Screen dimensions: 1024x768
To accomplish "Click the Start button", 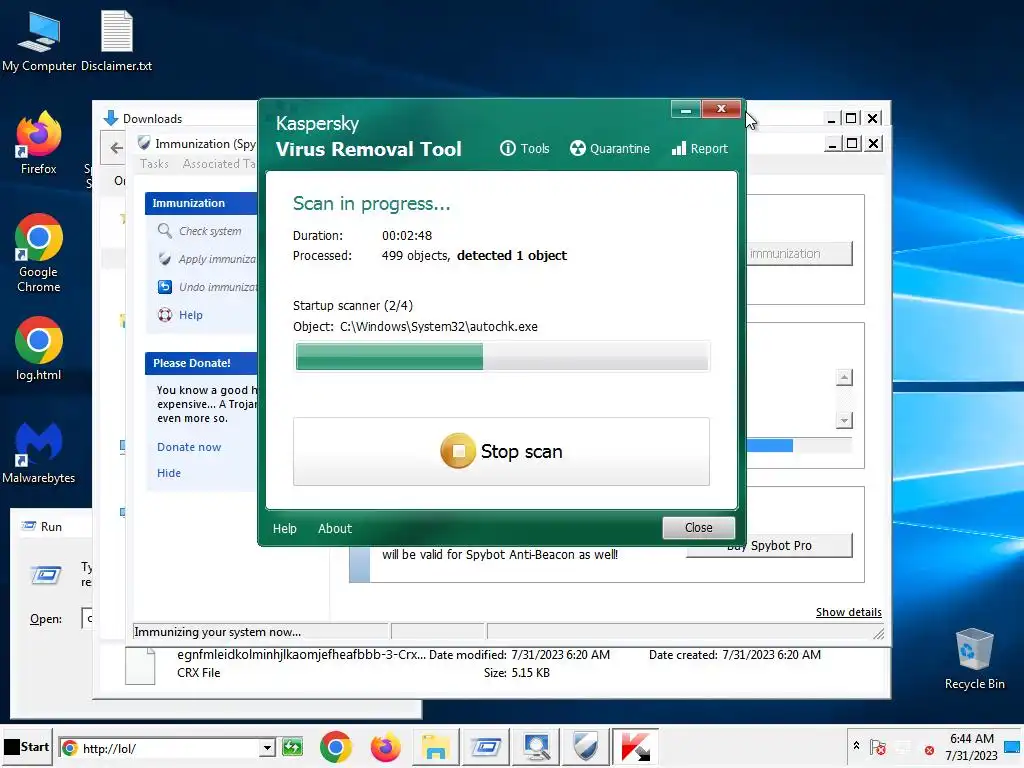I will [x=27, y=746].
